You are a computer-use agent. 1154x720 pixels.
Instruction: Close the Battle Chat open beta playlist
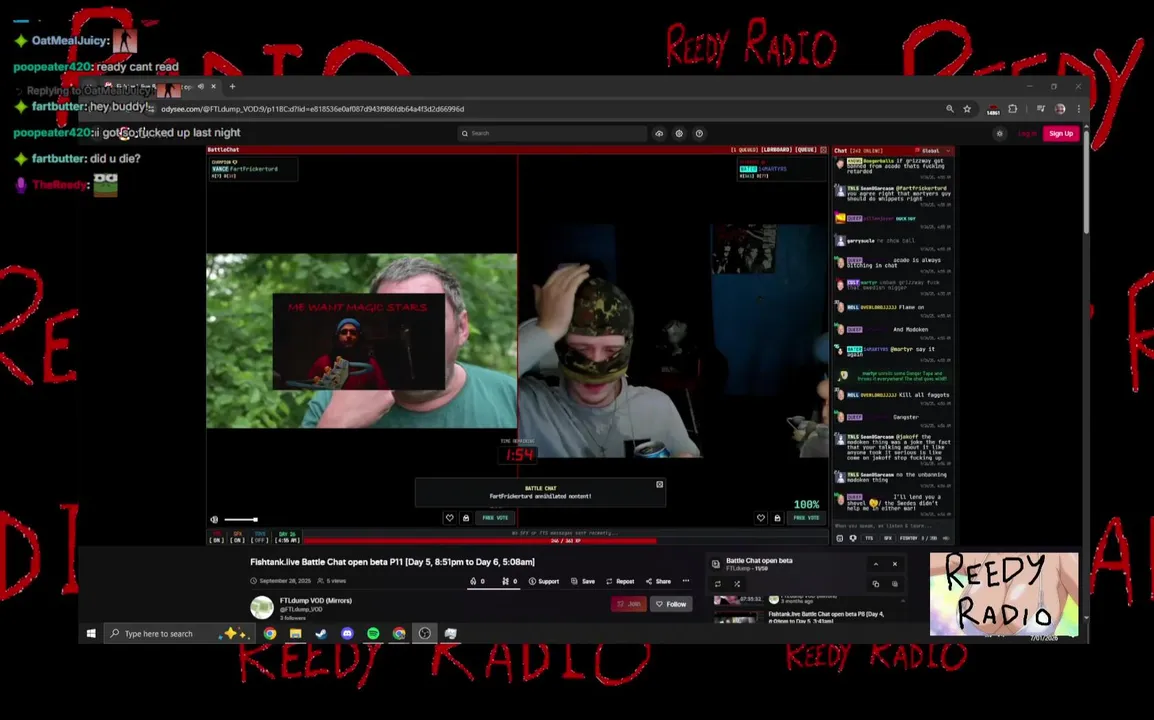pos(895,564)
